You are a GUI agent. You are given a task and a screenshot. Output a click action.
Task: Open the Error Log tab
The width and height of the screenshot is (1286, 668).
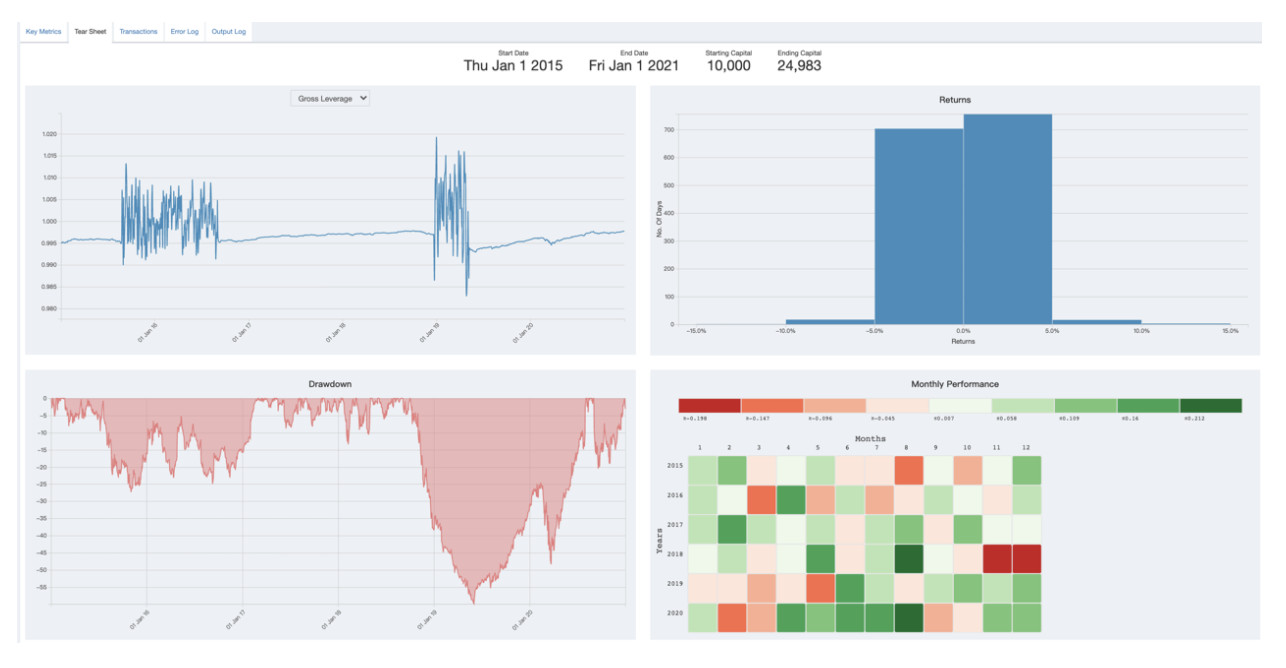tap(185, 32)
